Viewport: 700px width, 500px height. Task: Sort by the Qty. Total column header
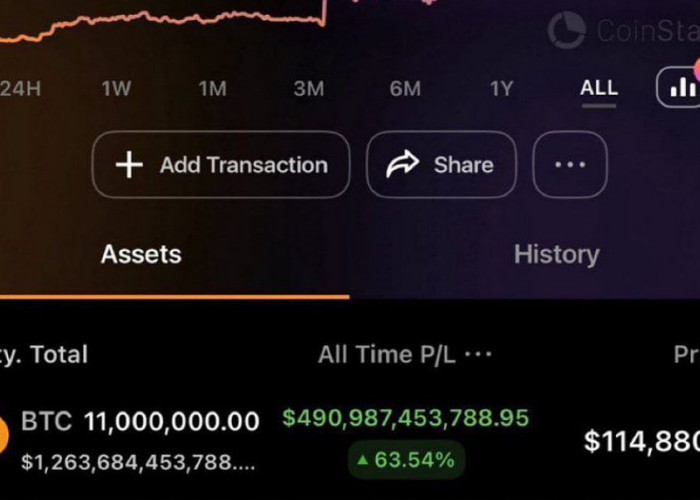(45, 354)
